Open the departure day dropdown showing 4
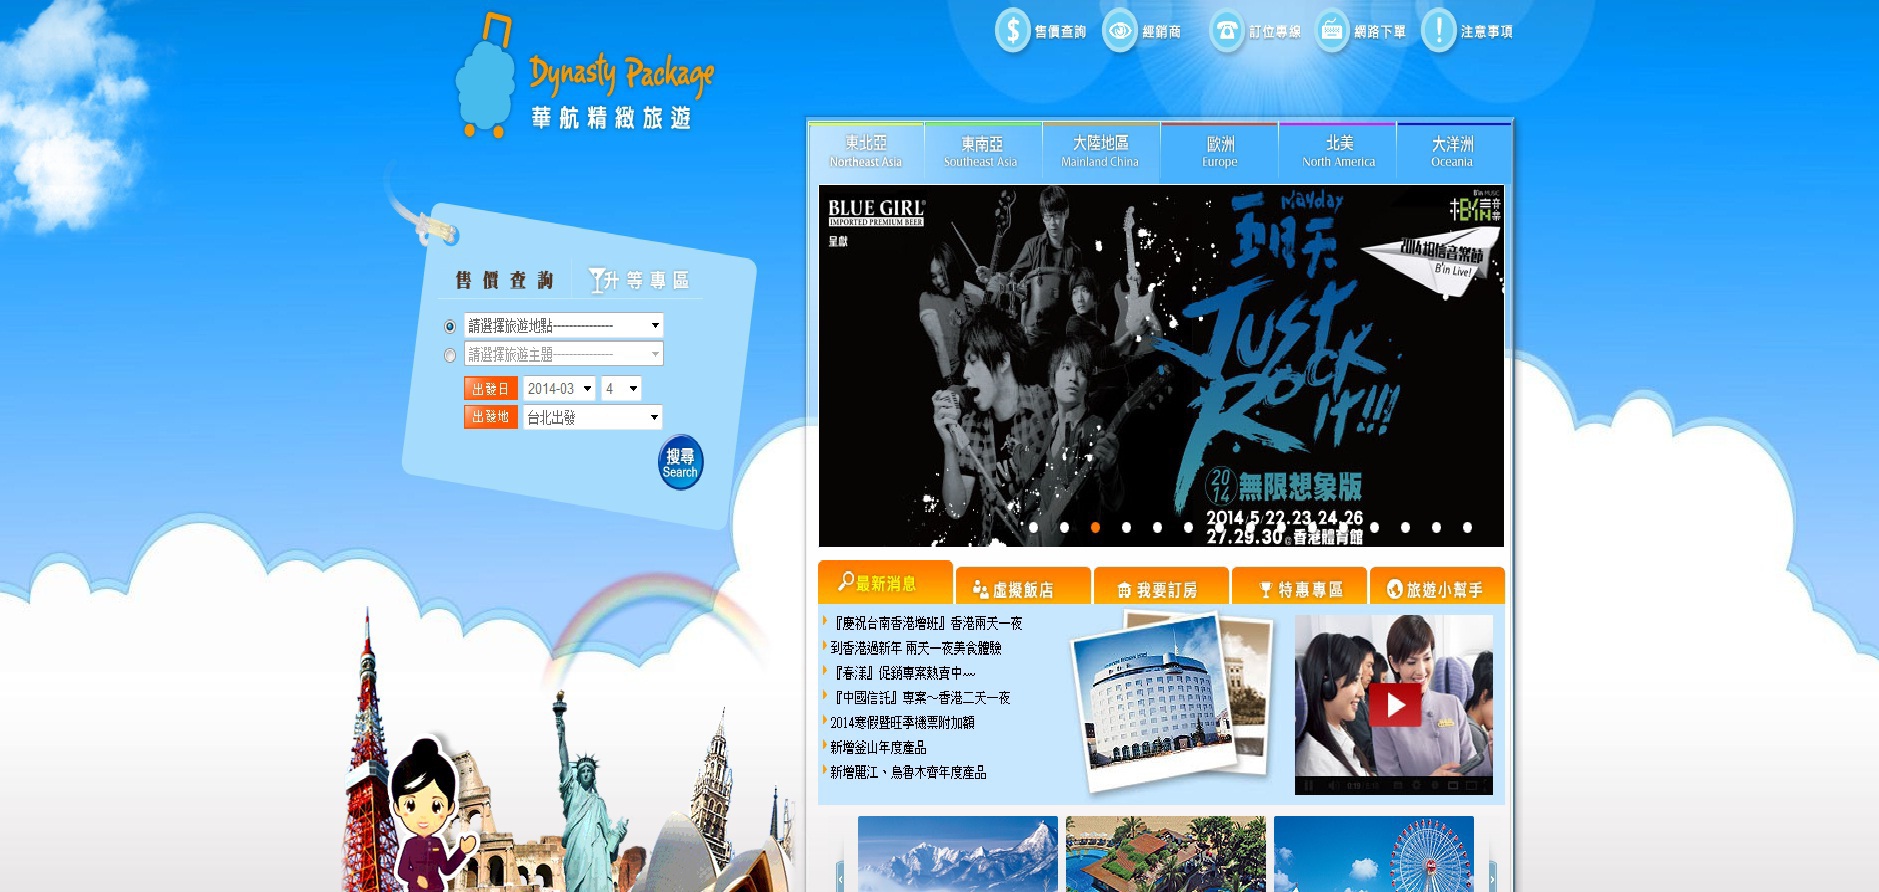 coord(621,388)
